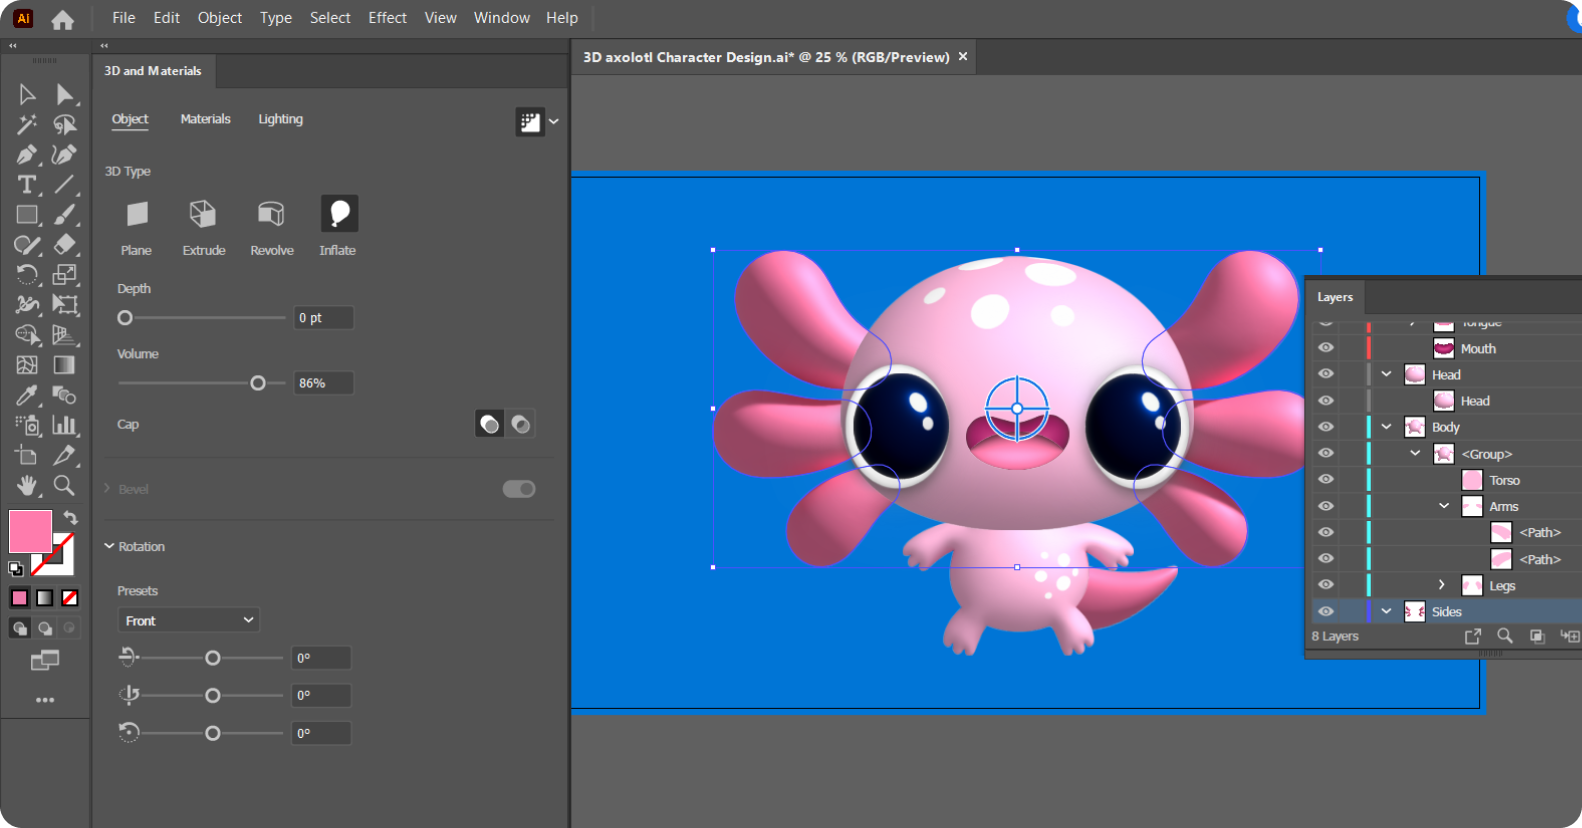
Task: Select the Pen tool in toolbar
Action: [27, 155]
